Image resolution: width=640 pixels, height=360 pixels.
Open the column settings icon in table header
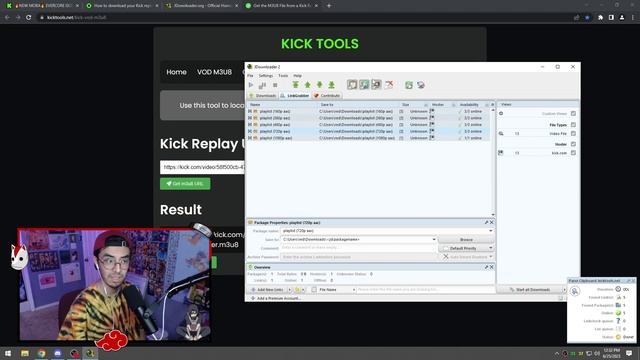click(x=492, y=105)
